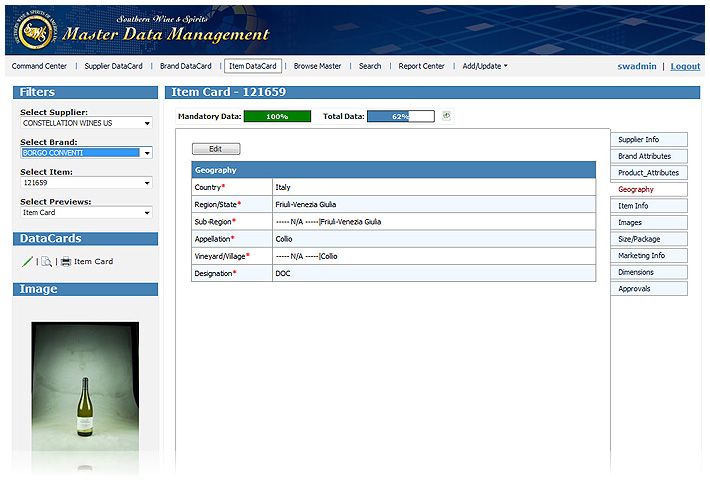Click the refresh icon beside Total Data bar
Viewport: 710px width, 491px height.
click(x=446, y=116)
